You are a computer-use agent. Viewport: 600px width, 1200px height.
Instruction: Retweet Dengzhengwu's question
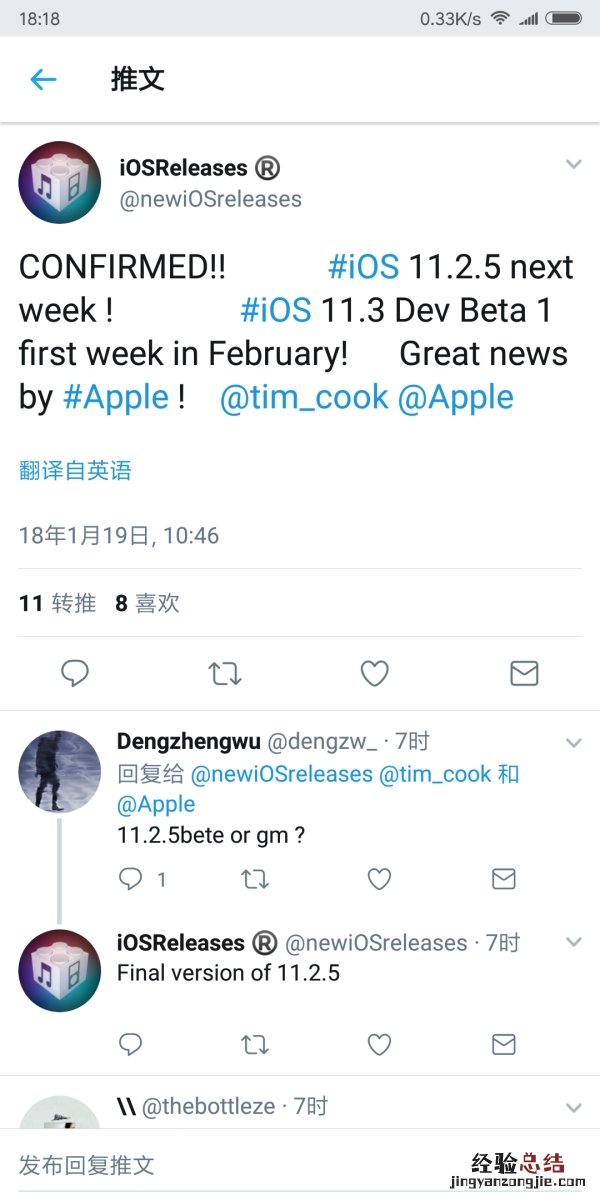coord(255,879)
